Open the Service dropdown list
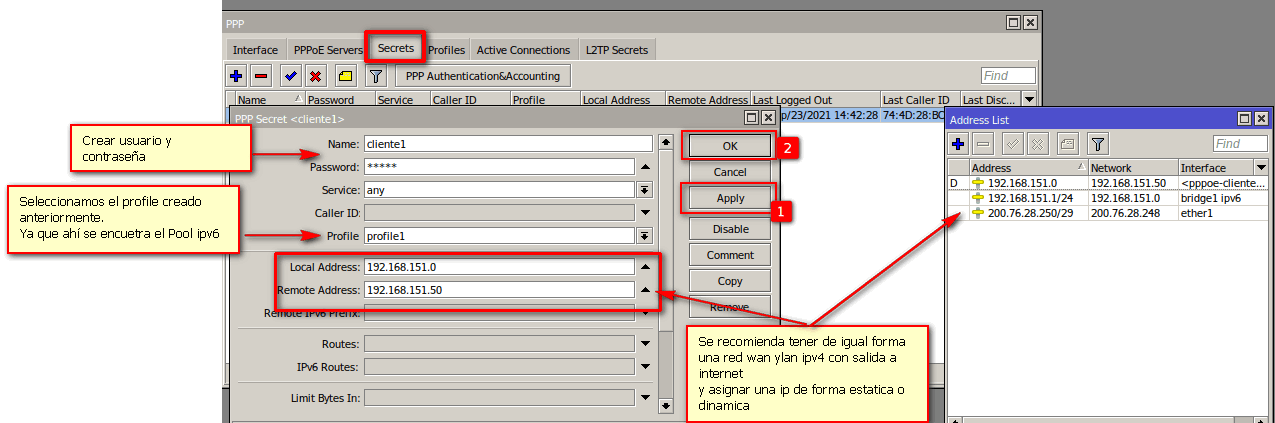This screenshot has width=1275, height=423. click(x=645, y=190)
